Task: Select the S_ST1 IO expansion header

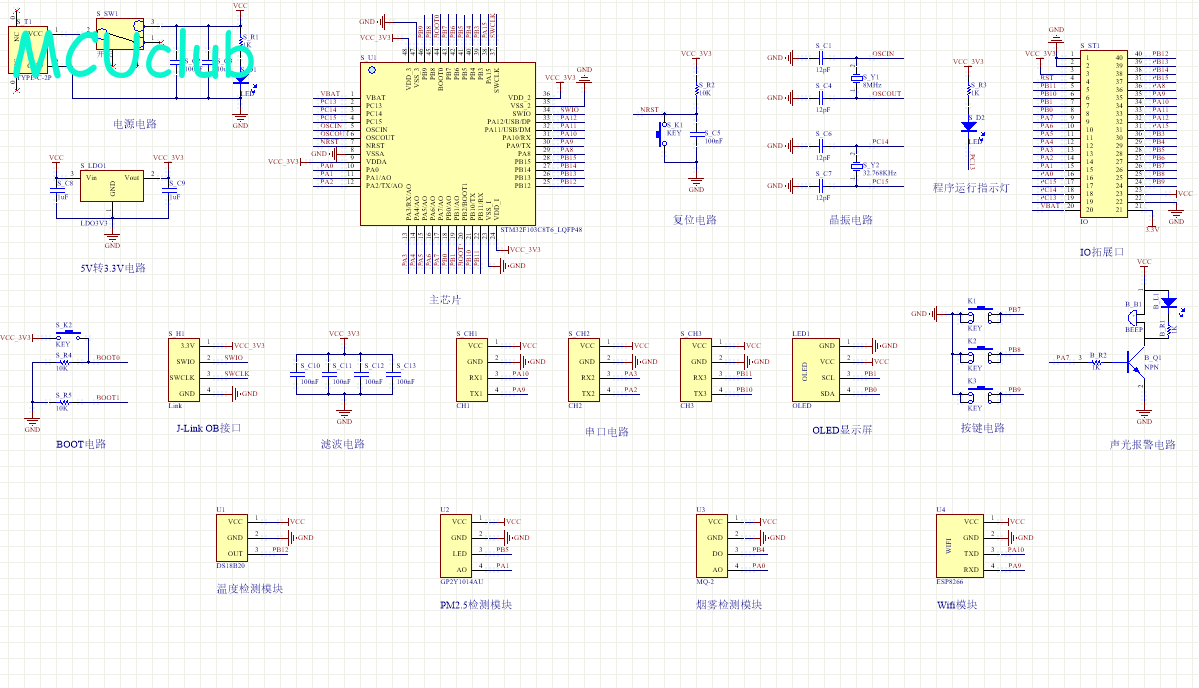Action: tap(1104, 135)
